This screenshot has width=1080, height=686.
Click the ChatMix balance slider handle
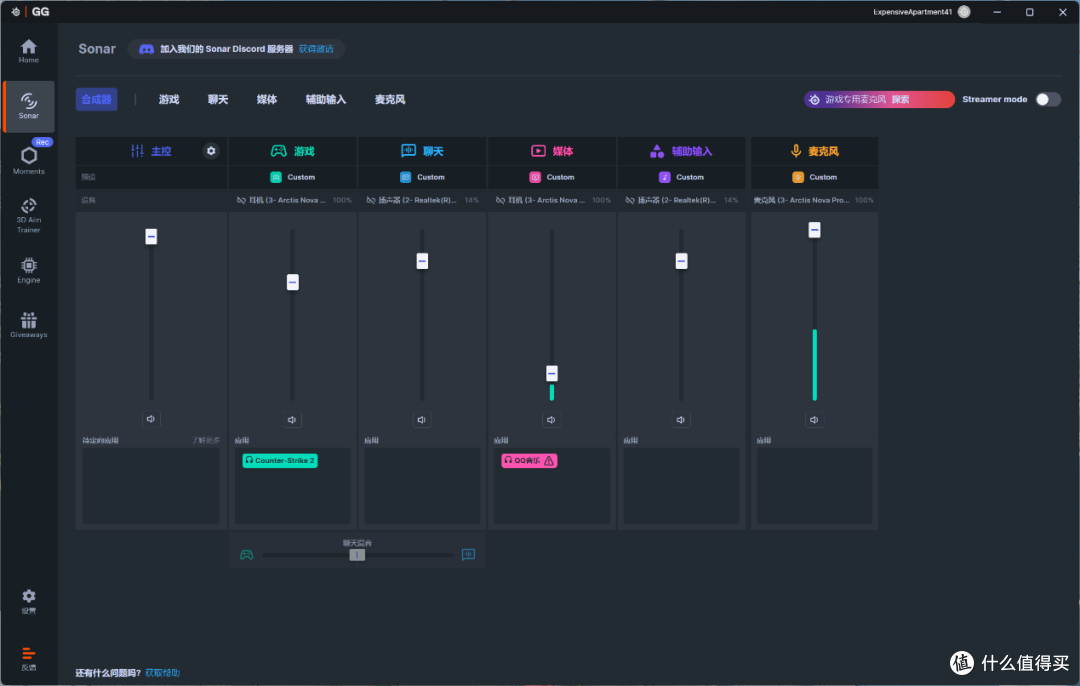click(x=357, y=554)
